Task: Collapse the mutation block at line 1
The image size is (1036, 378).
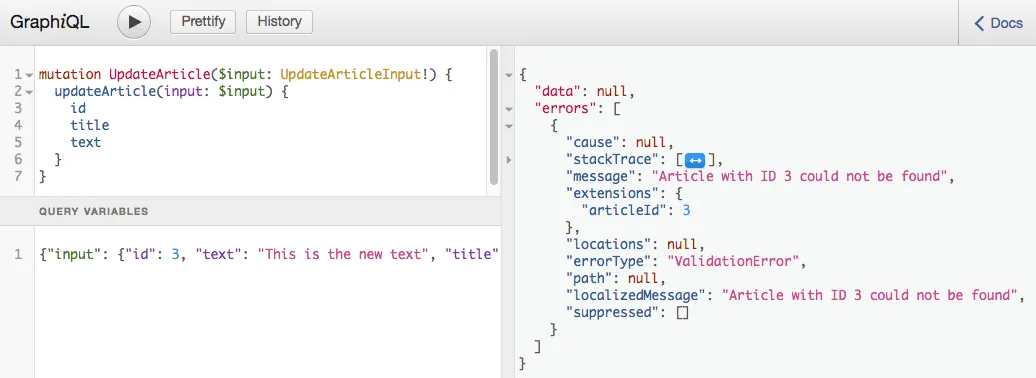Action: coord(29,75)
